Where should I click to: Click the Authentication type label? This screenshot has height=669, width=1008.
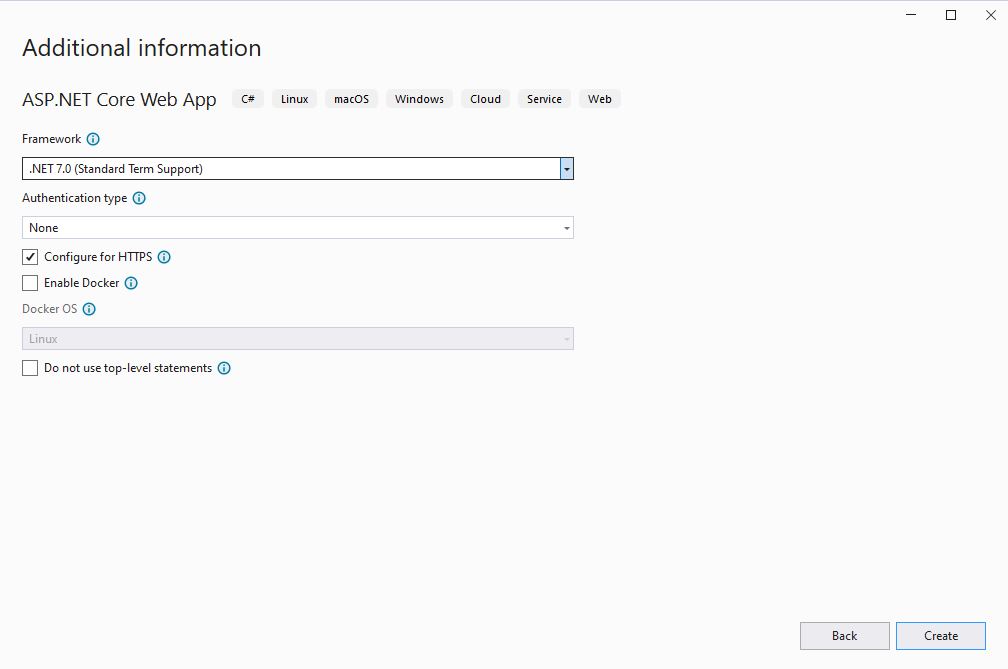click(75, 198)
